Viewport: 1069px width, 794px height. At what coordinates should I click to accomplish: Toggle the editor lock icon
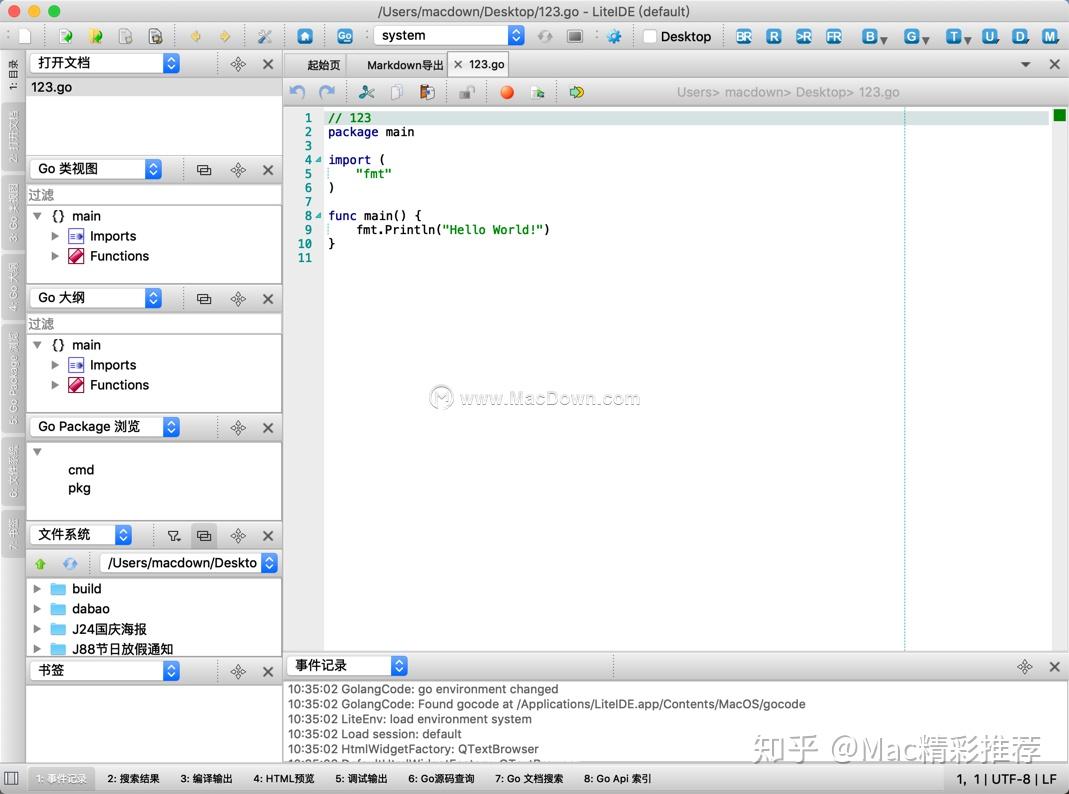point(466,92)
